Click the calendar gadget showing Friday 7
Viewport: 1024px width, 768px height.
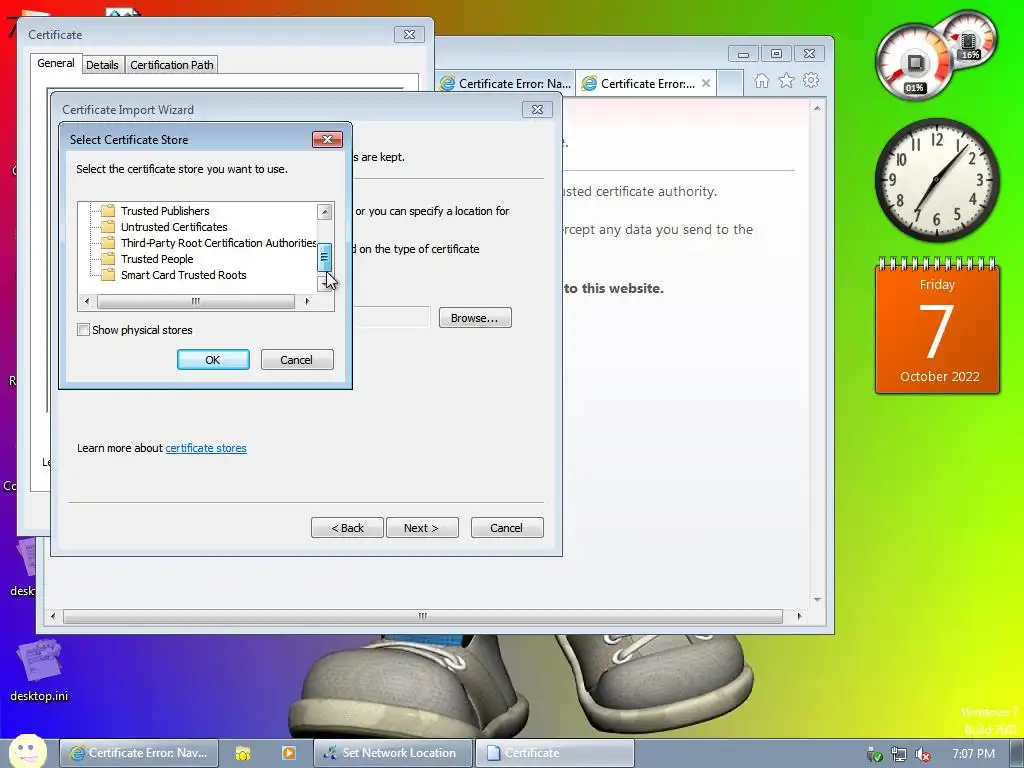click(x=937, y=325)
